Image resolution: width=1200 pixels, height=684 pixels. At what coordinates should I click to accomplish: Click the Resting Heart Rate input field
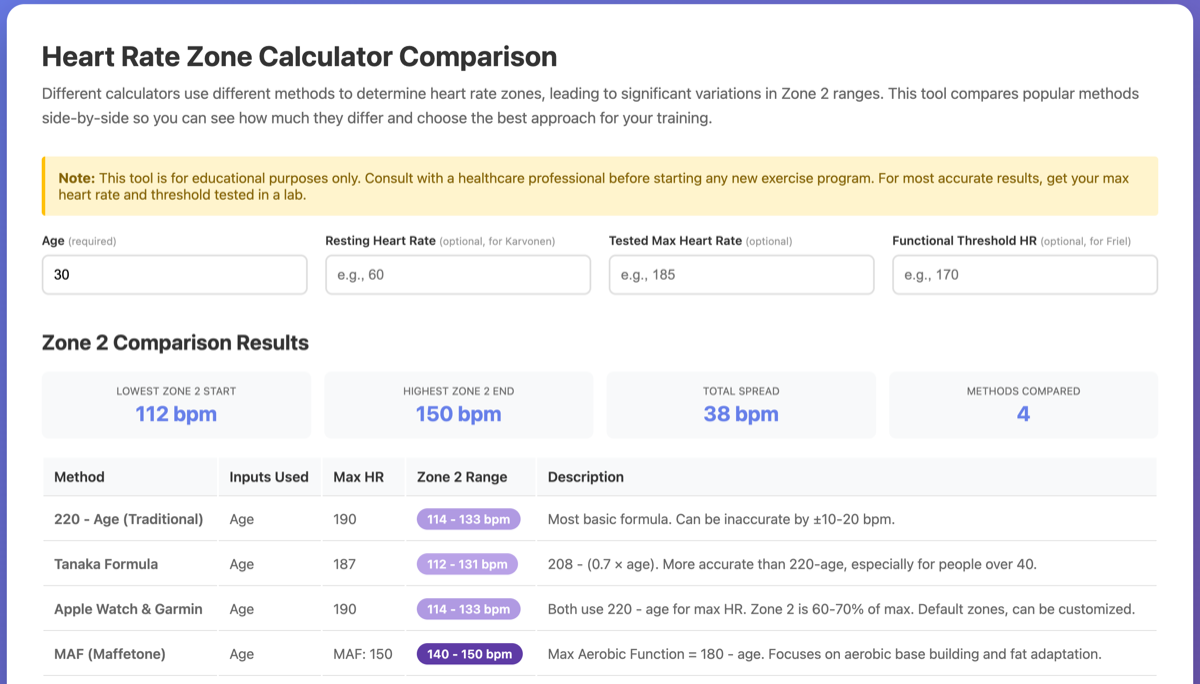click(x=458, y=274)
